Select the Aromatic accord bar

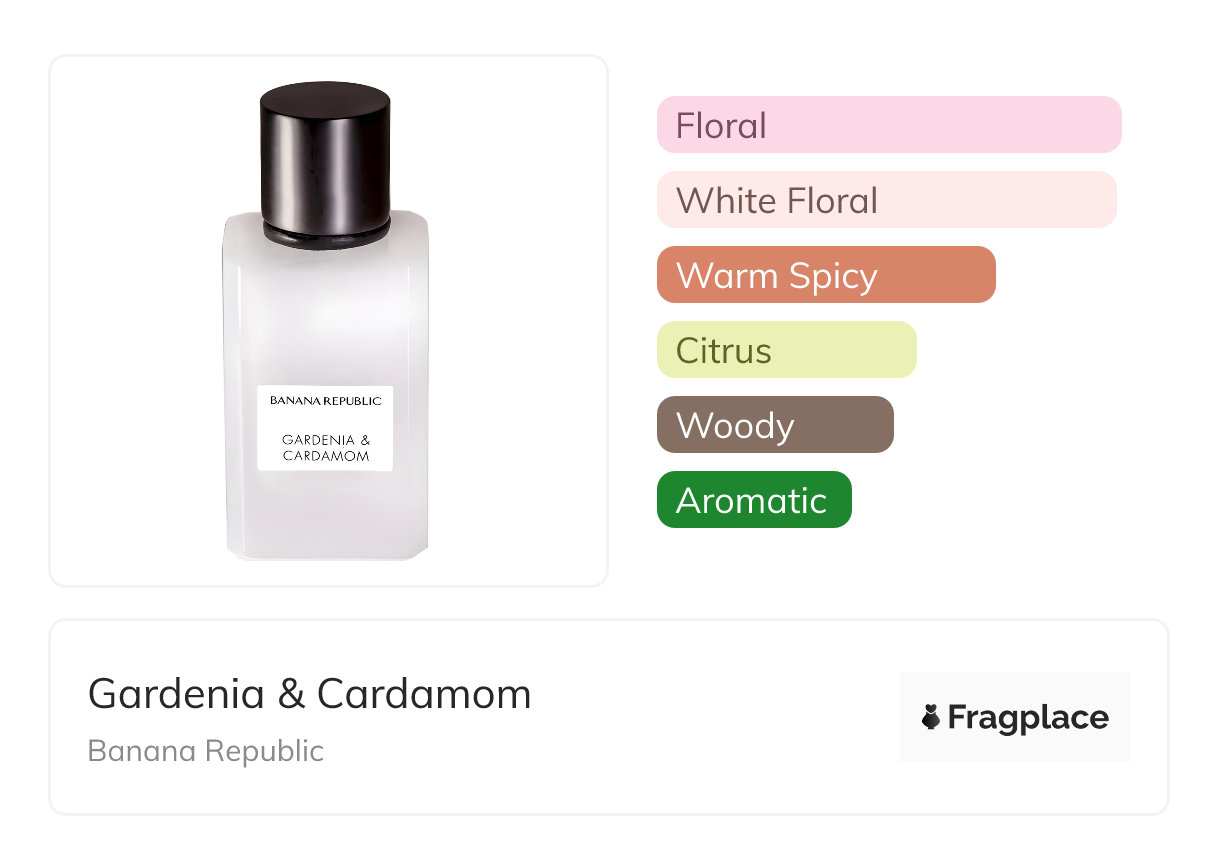pos(754,500)
